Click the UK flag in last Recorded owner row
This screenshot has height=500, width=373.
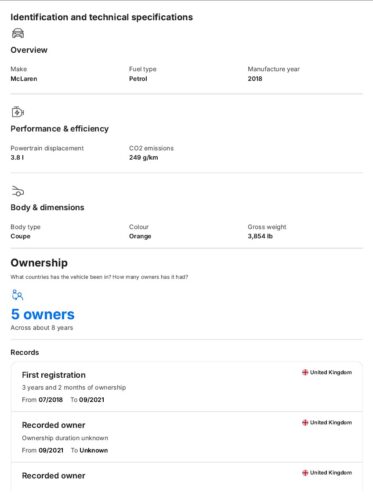click(x=305, y=473)
